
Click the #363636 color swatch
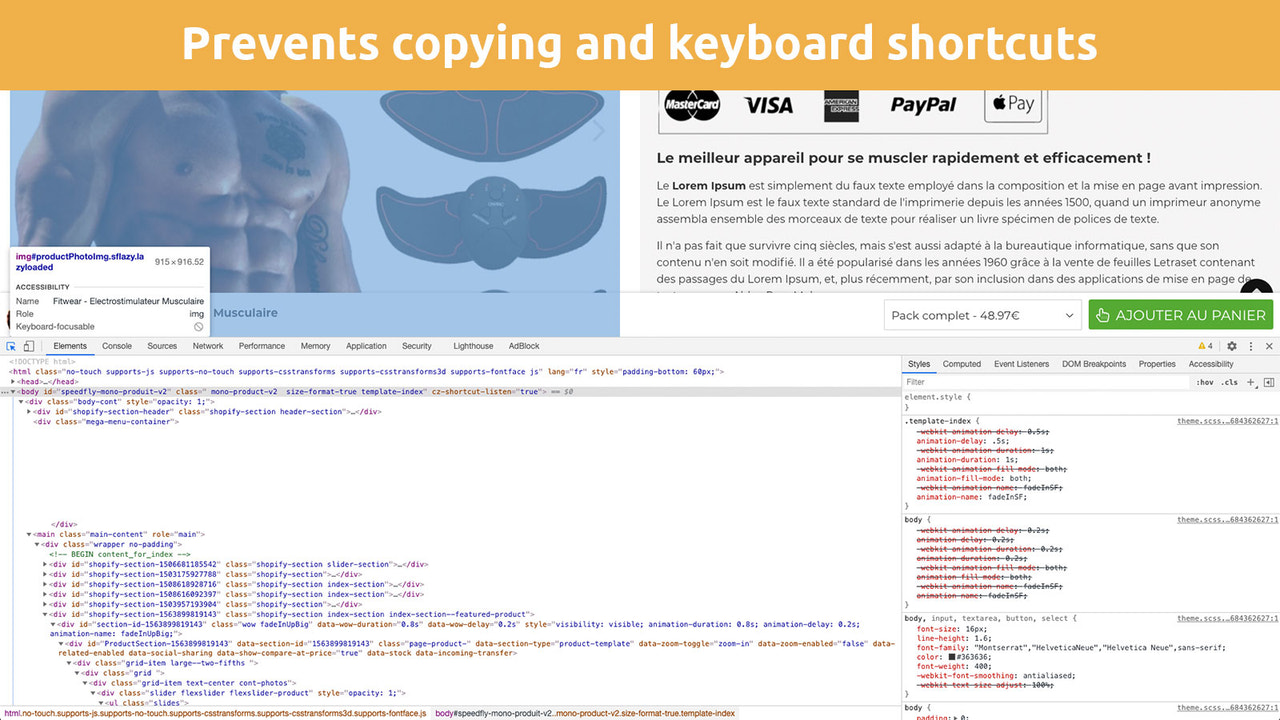point(952,657)
